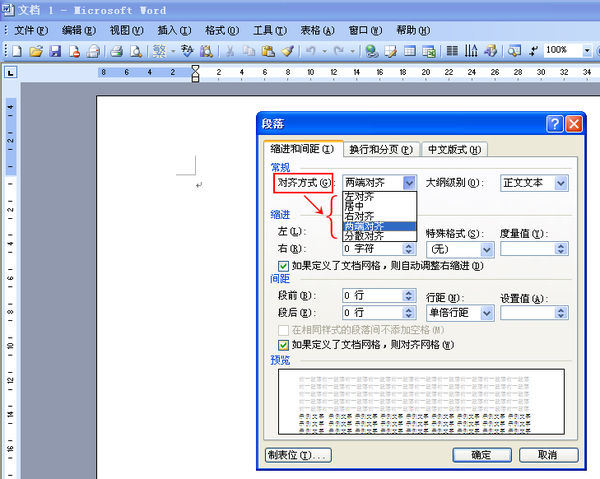Switch to 换行和分页 tab
The image size is (600, 479).
382,150
